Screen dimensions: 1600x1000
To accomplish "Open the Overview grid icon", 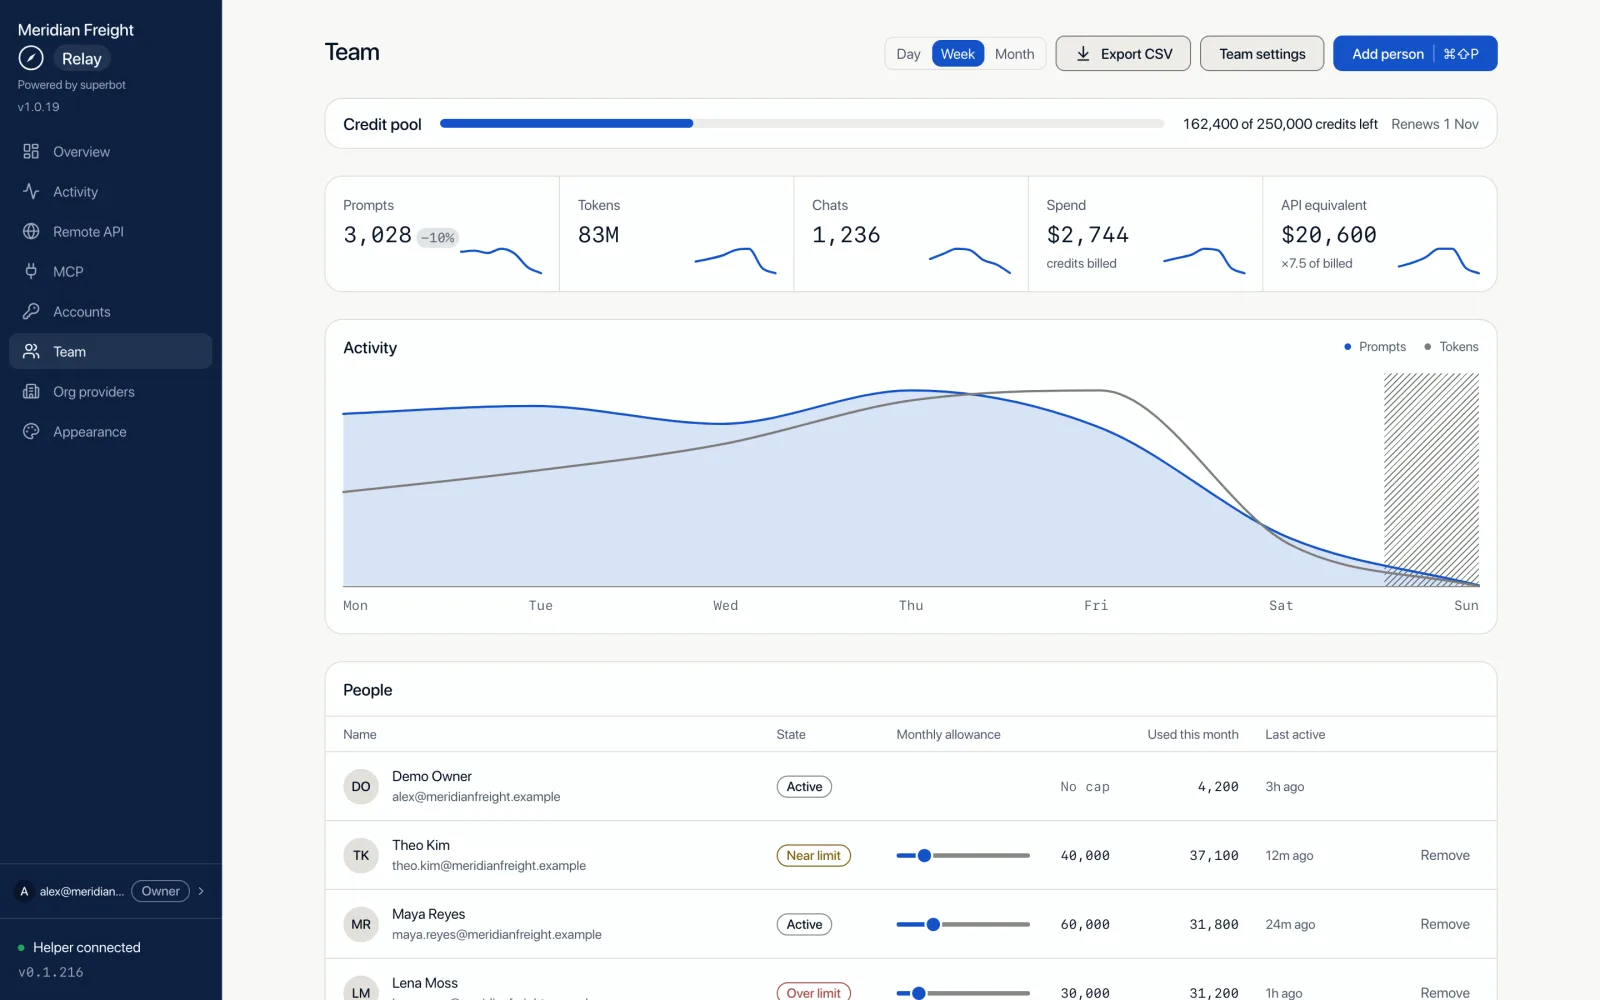I will (31, 151).
